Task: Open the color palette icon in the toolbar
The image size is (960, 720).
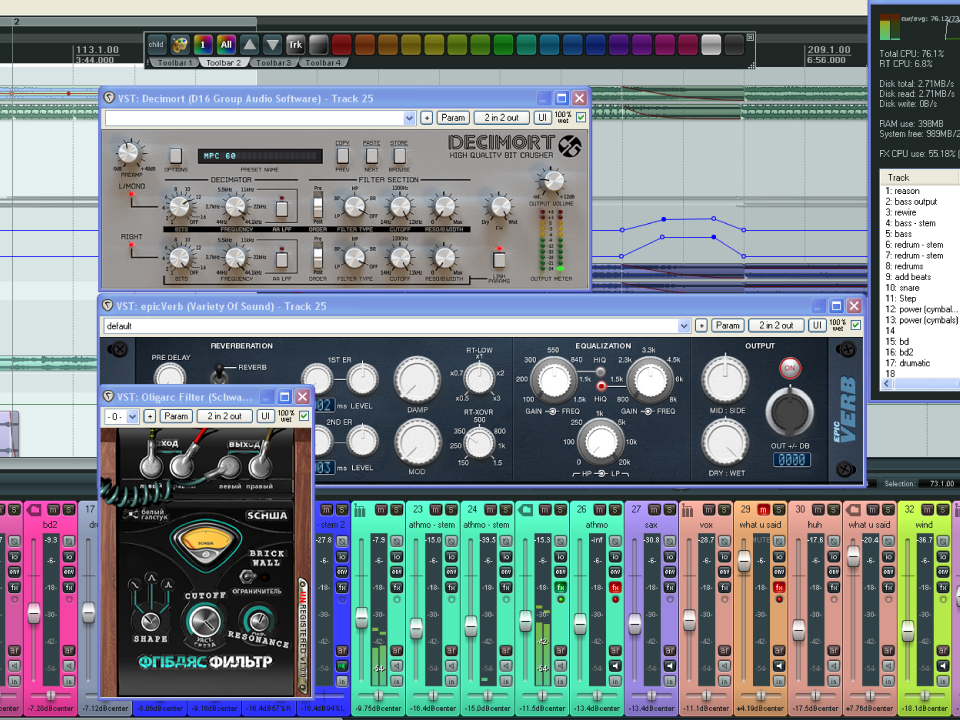Action: pyautogui.click(x=180, y=45)
